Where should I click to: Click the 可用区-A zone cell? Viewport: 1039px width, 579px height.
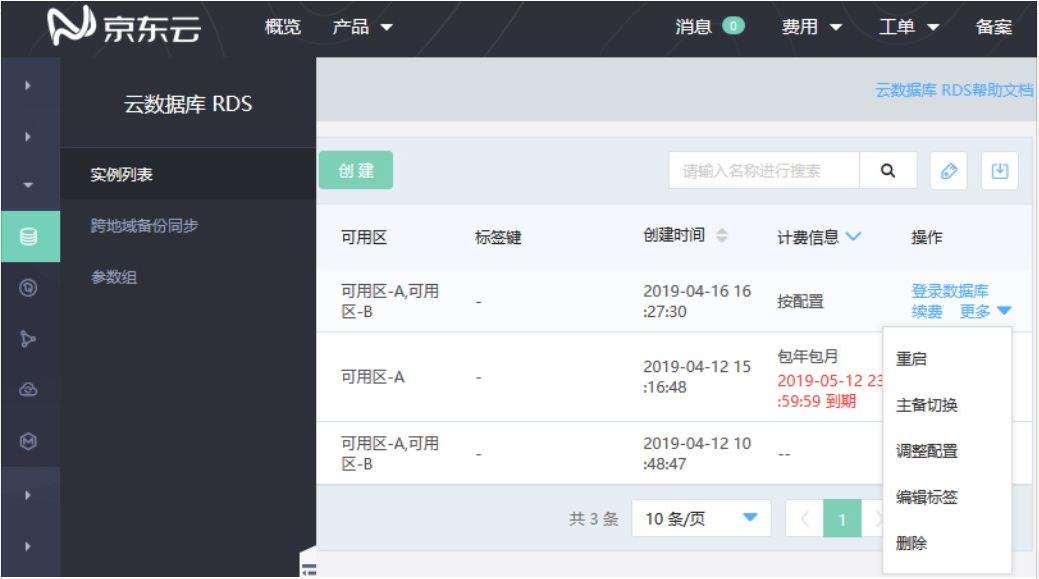pos(372,377)
